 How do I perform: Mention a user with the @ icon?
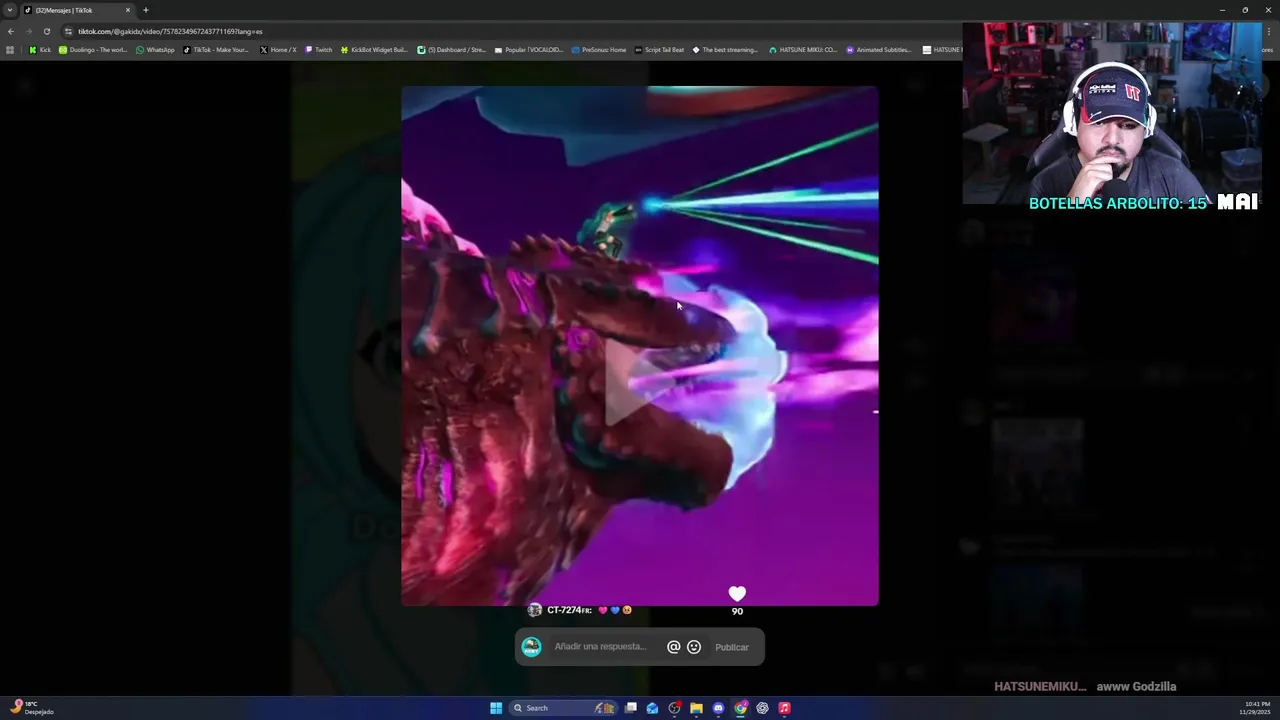pyautogui.click(x=673, y=647)
